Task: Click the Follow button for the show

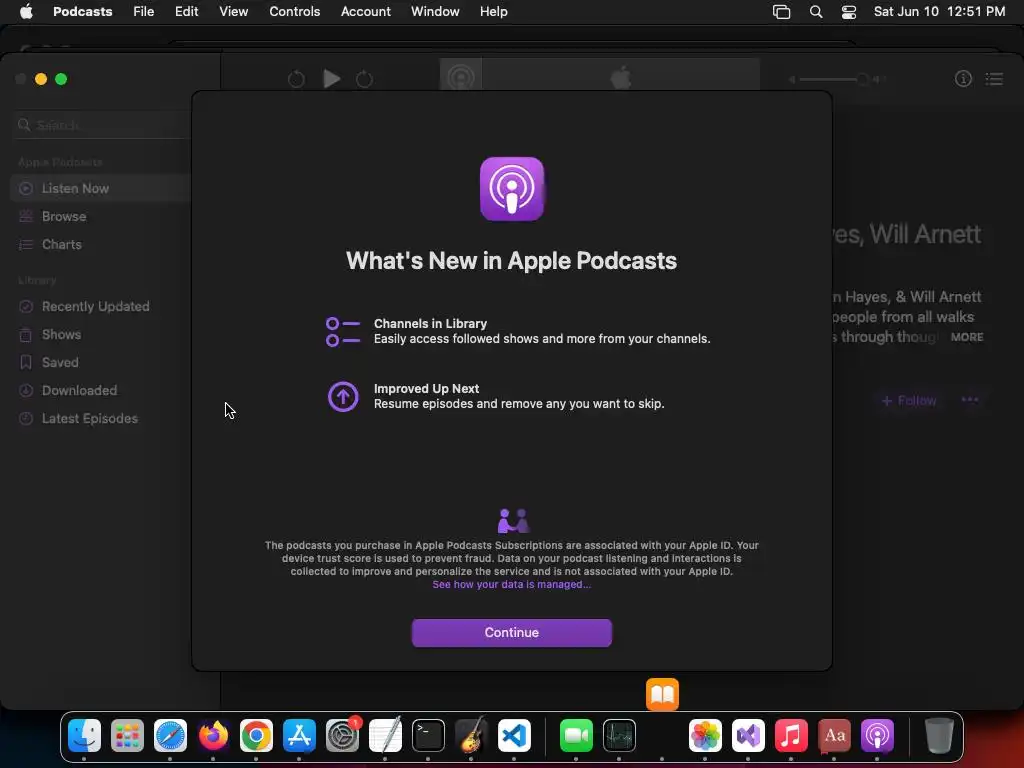Action: pos(908,400)
